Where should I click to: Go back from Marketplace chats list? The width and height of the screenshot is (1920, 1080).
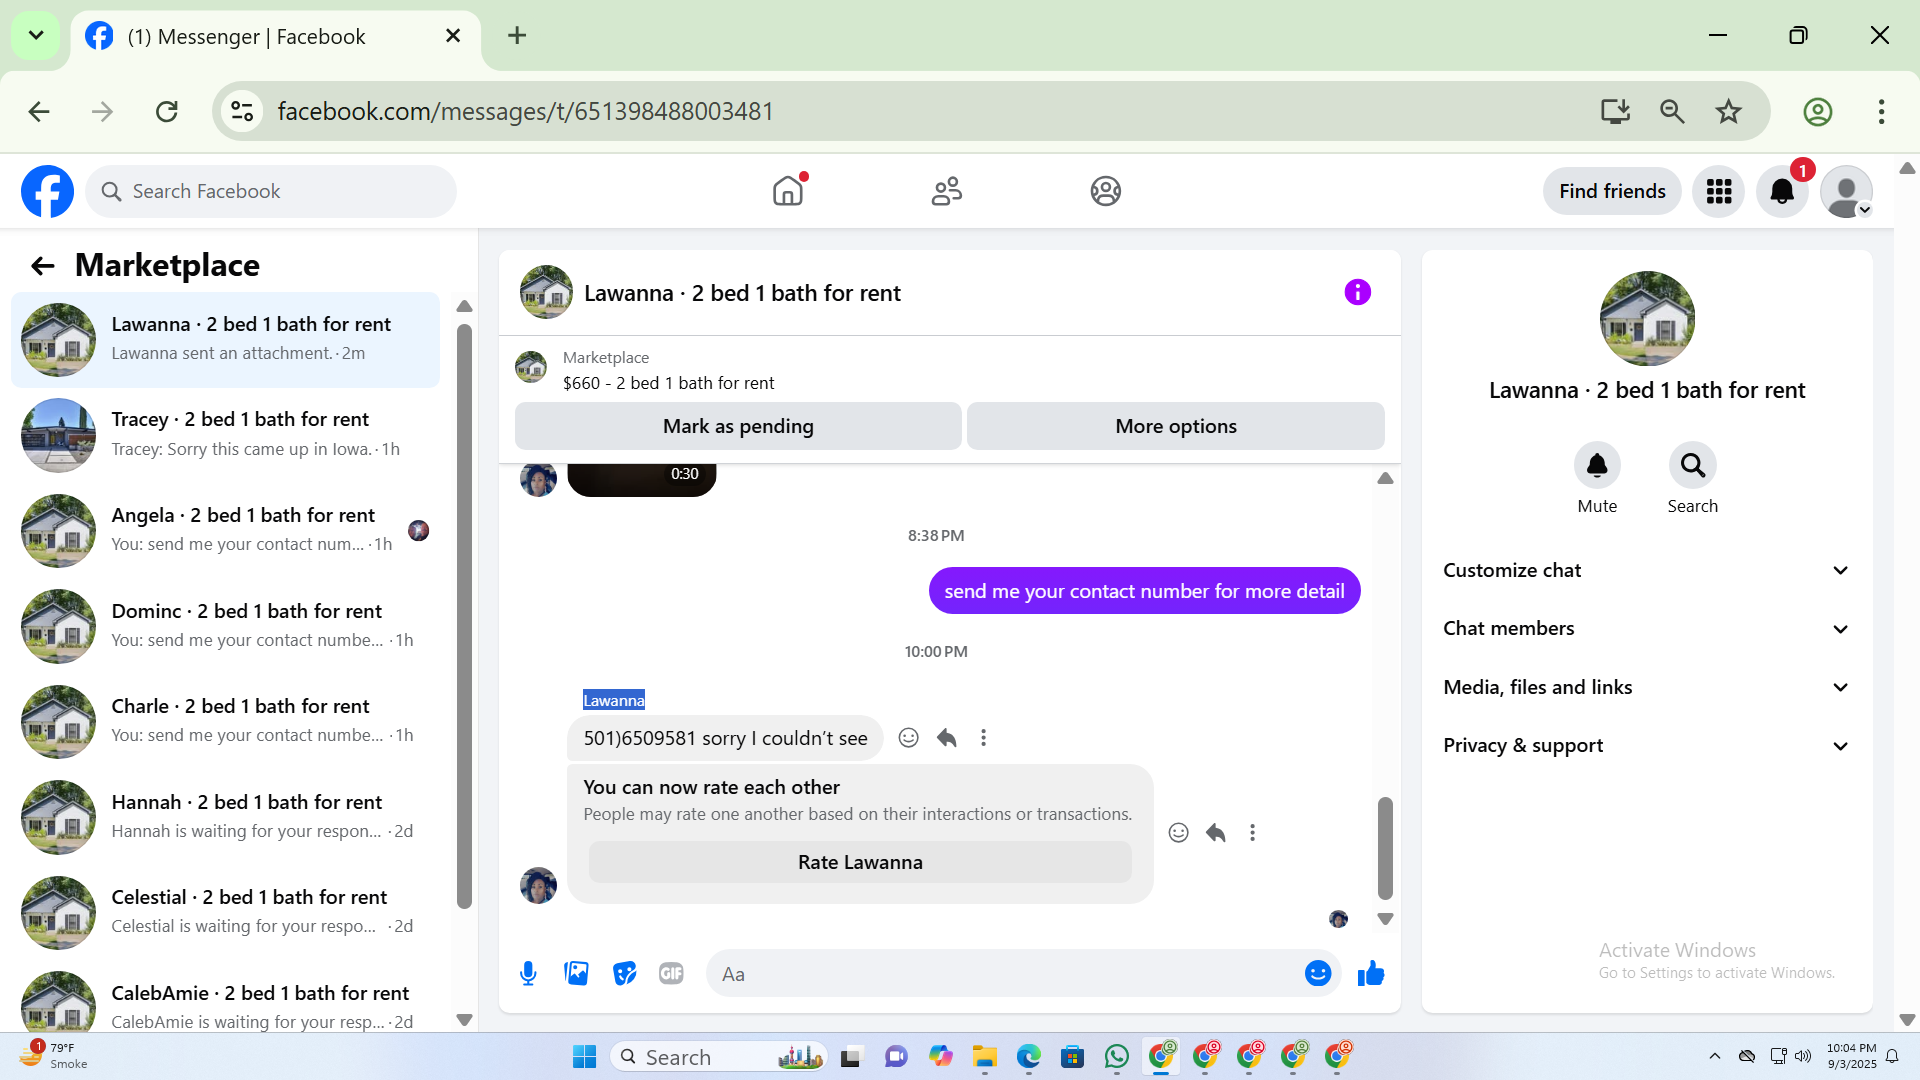click(x=42, y=265)
